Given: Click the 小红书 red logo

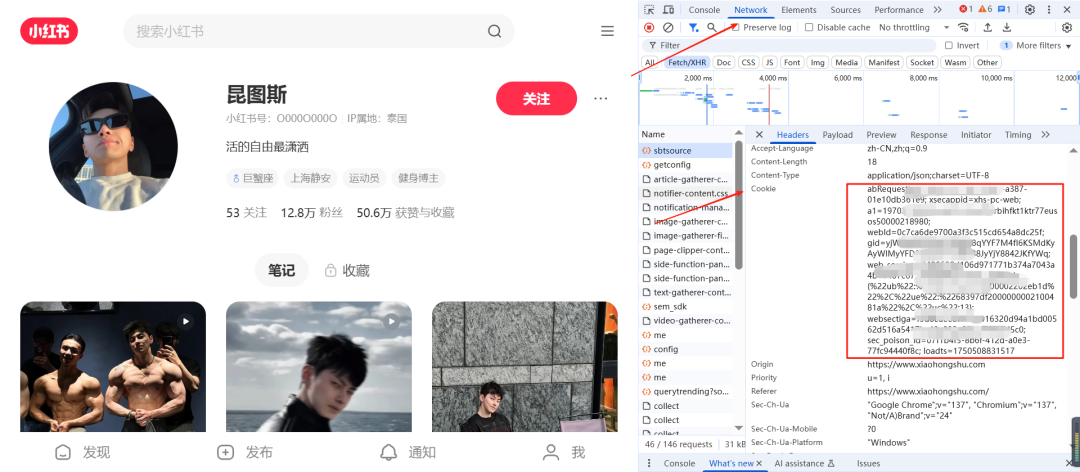Looking at the screenshot, I should [x=49, y=31].
